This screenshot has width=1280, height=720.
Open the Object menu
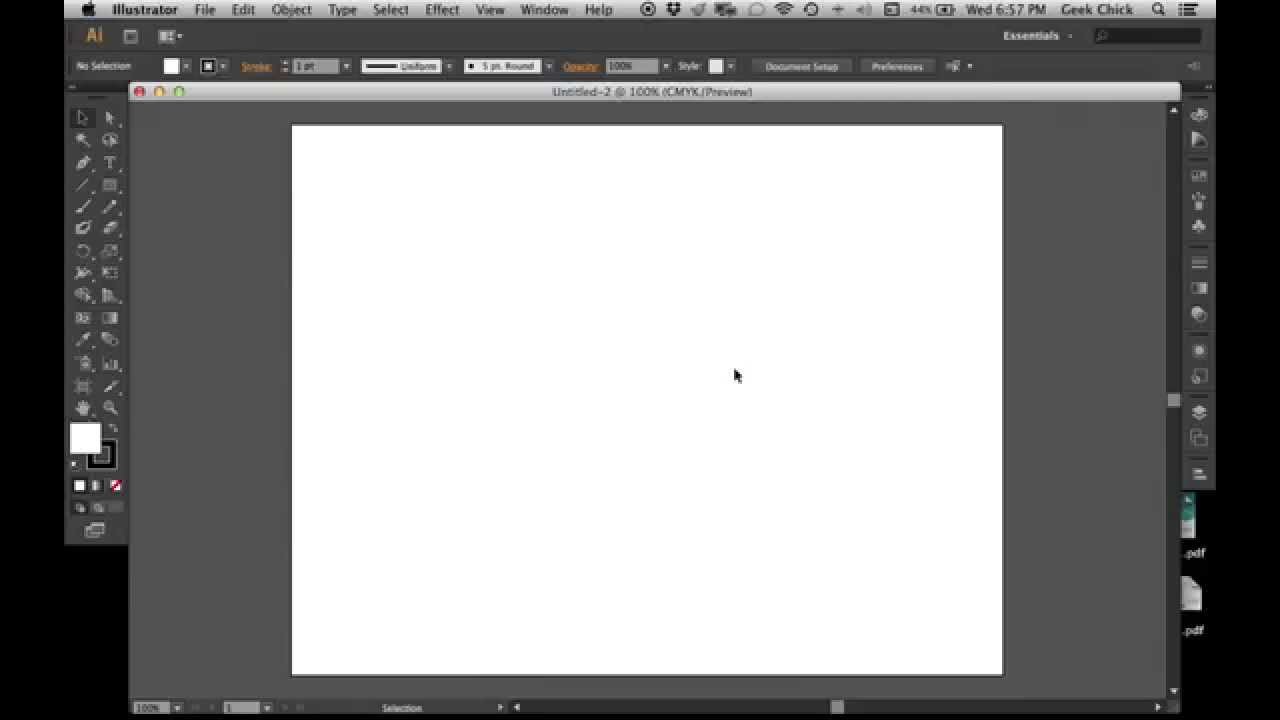(291, 10)
